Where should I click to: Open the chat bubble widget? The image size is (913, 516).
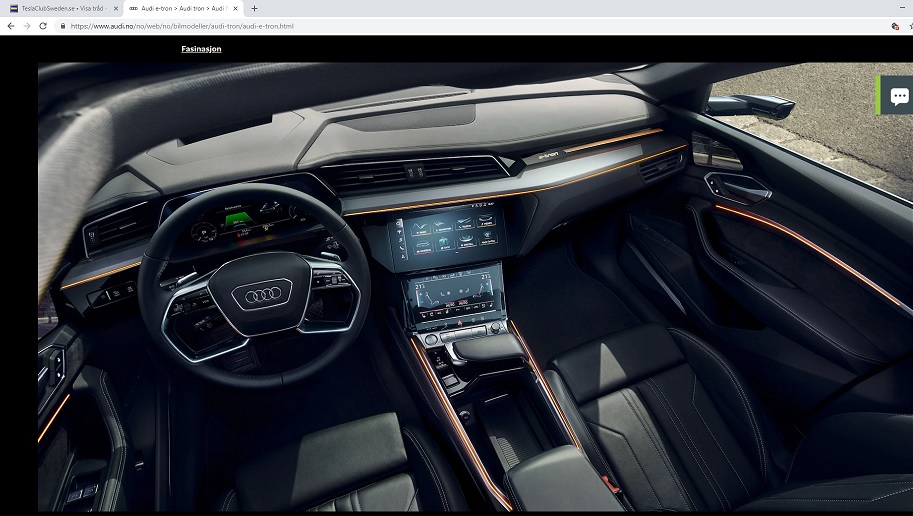897,96
